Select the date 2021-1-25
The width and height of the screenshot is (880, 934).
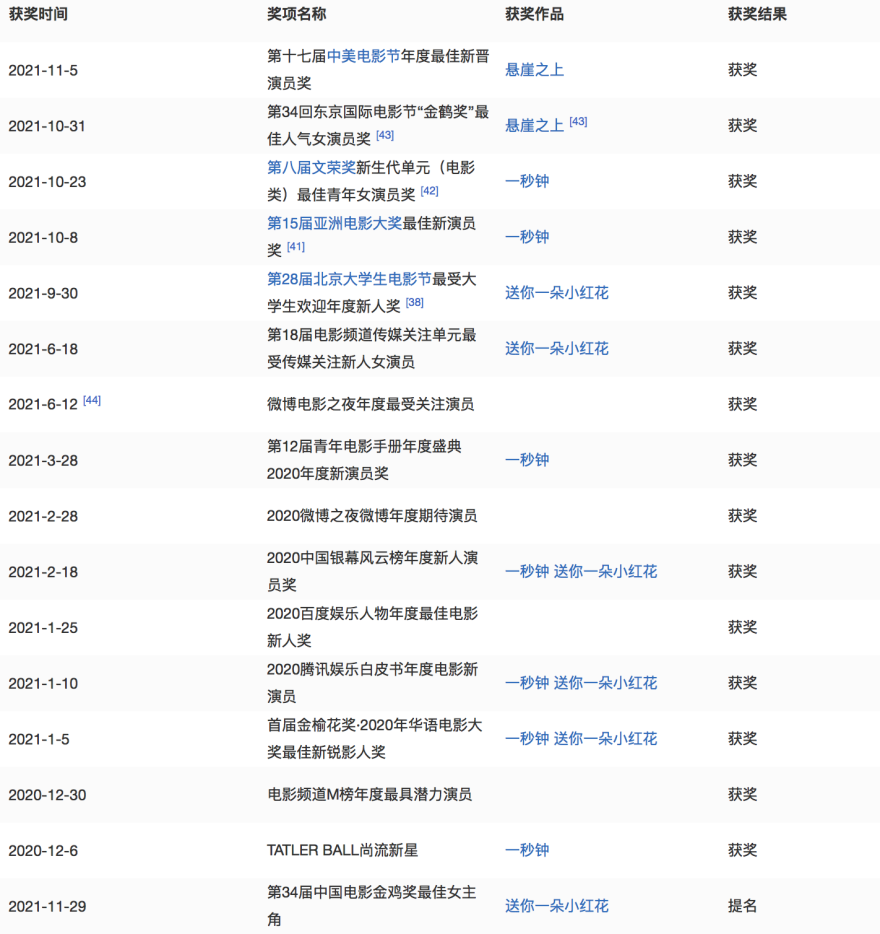pos(43,628)
